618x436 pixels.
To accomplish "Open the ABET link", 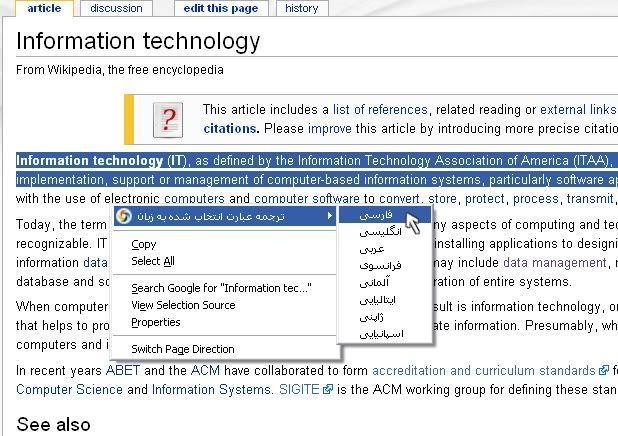I will [123, 371].
